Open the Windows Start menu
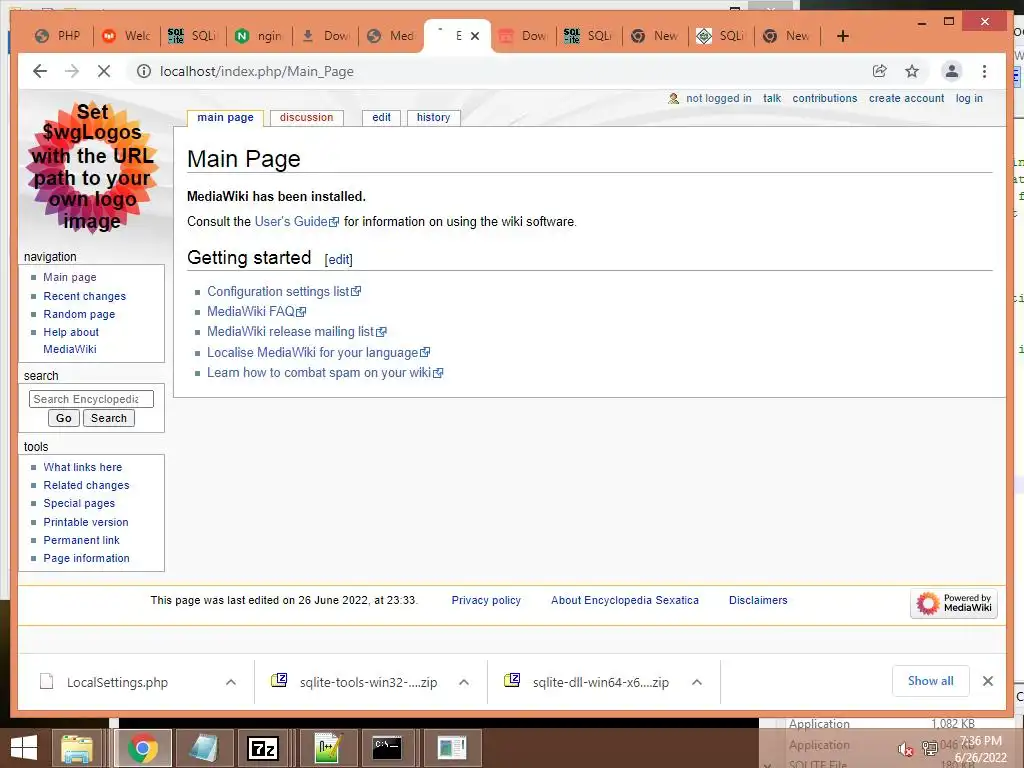Screen dimensions: 1024x768 click(x=24, y=748)
